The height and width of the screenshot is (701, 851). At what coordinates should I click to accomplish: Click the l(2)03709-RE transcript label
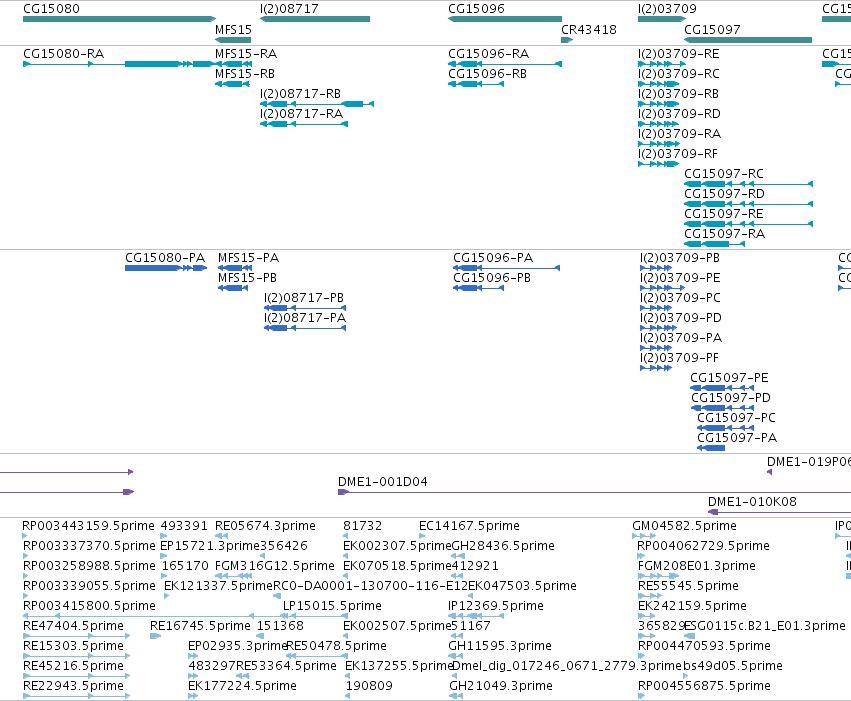click(678, 54)
